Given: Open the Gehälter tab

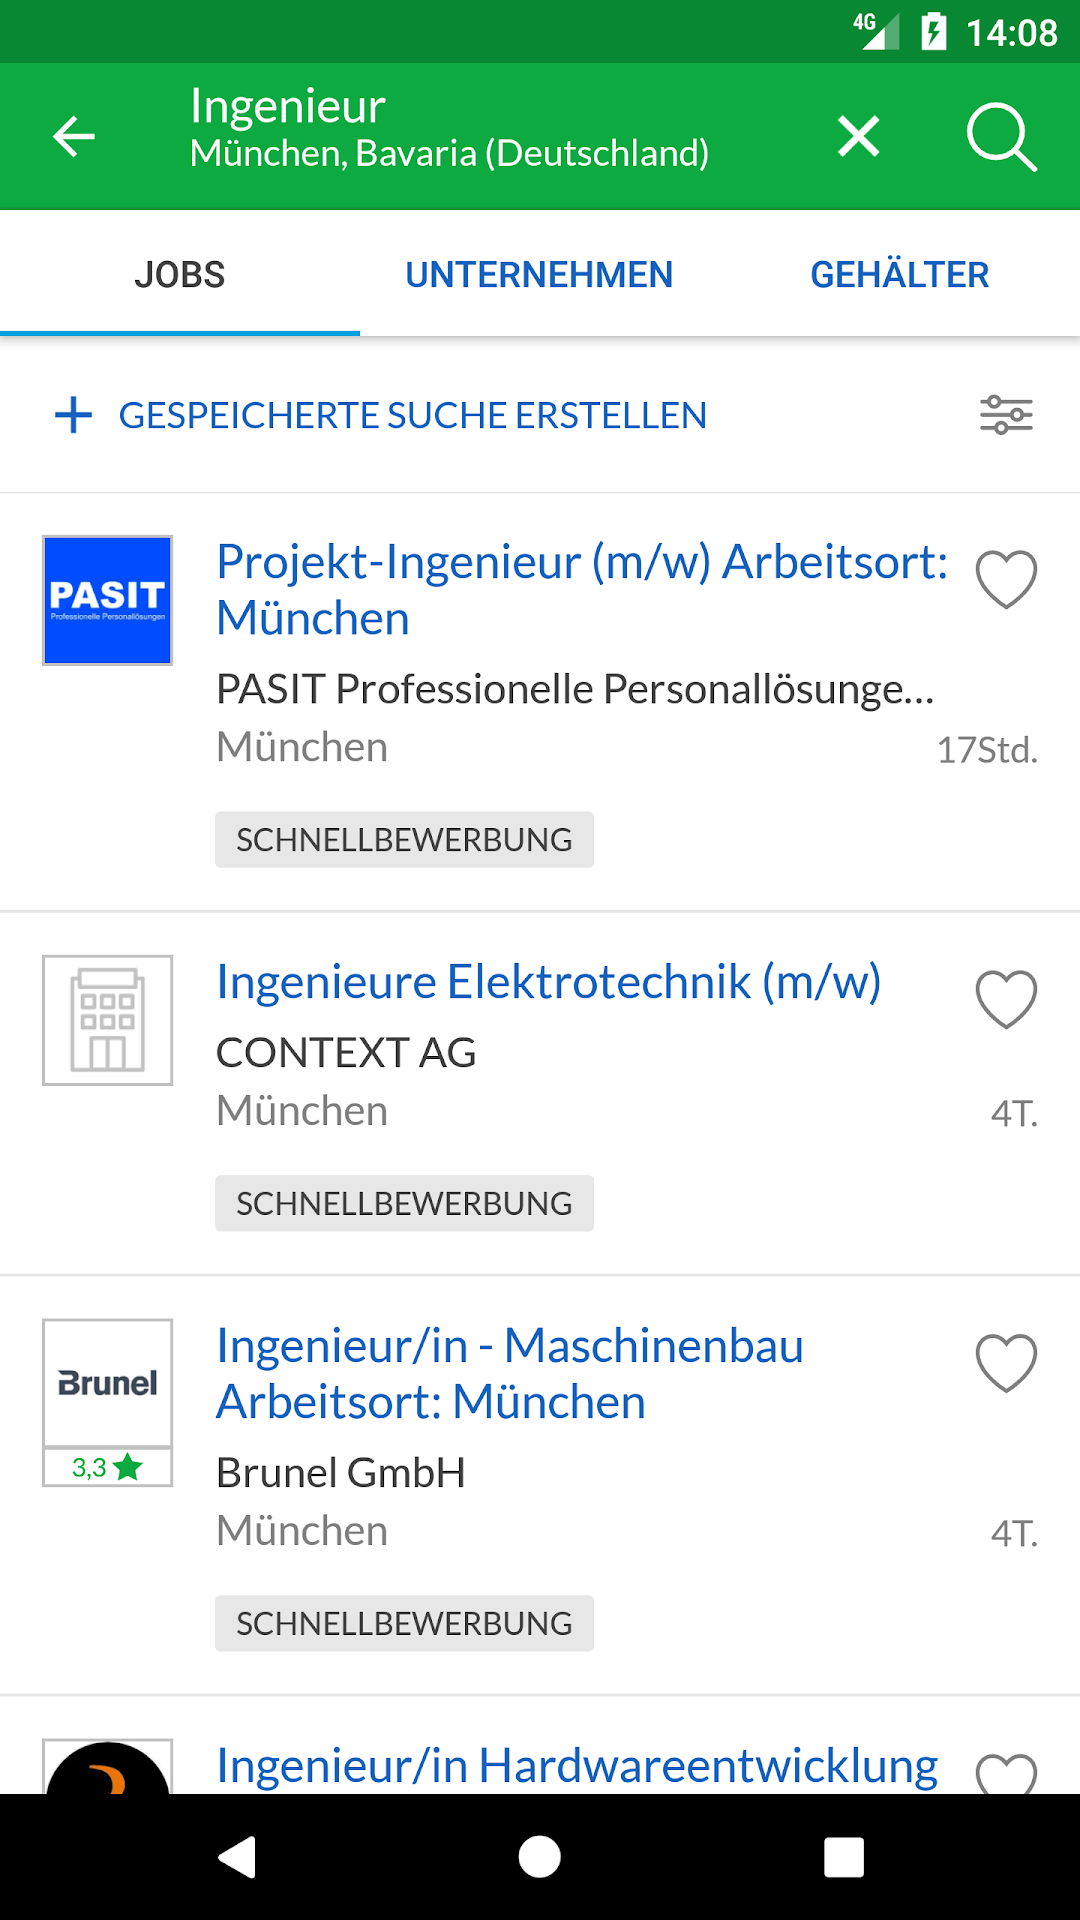Looking at the screenshot, I should [899, 274].
